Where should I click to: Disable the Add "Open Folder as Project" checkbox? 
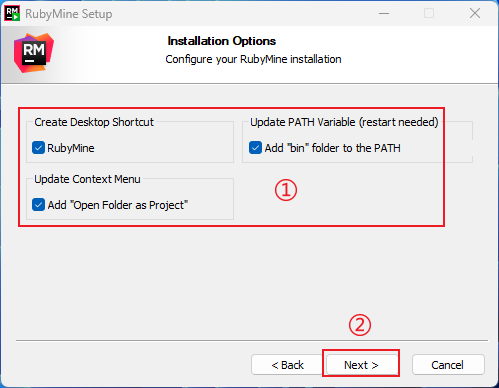pyautogui.click(x=38, y=205)
